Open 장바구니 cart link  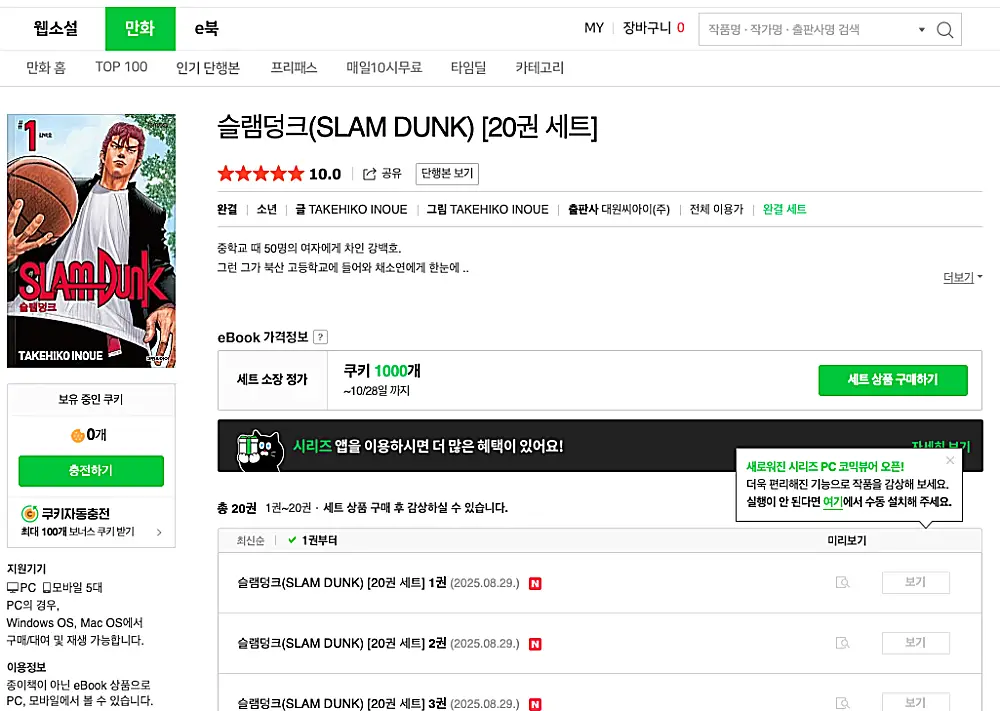pos(653,27)
